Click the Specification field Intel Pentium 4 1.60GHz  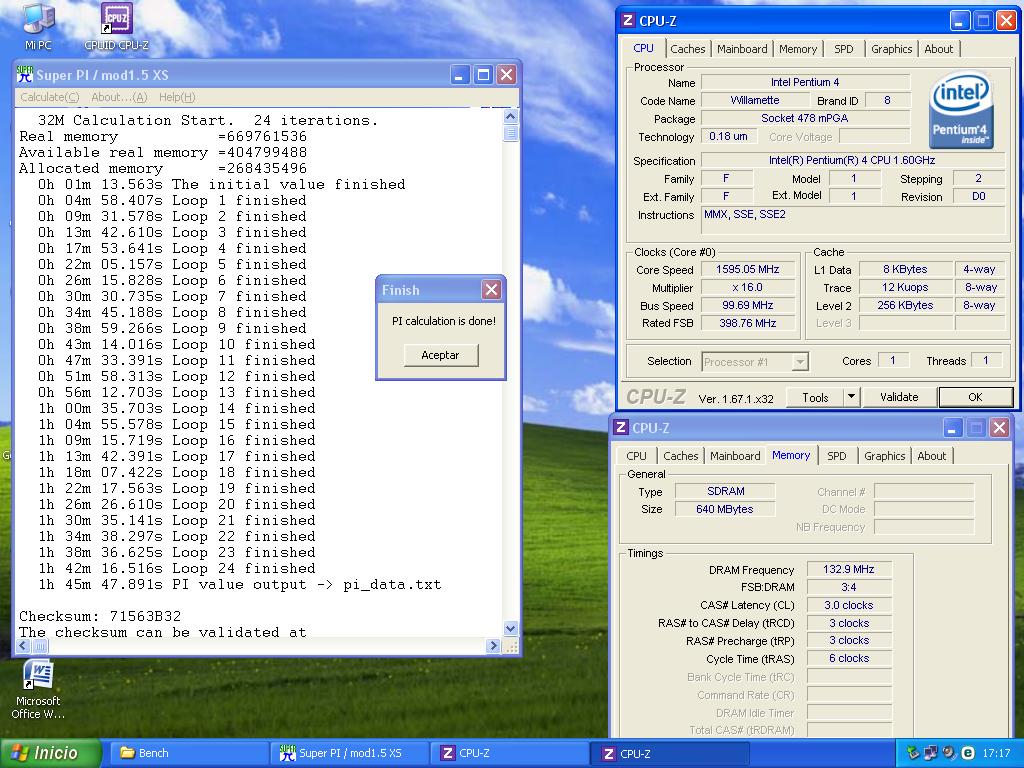click(x=852, y=161)
